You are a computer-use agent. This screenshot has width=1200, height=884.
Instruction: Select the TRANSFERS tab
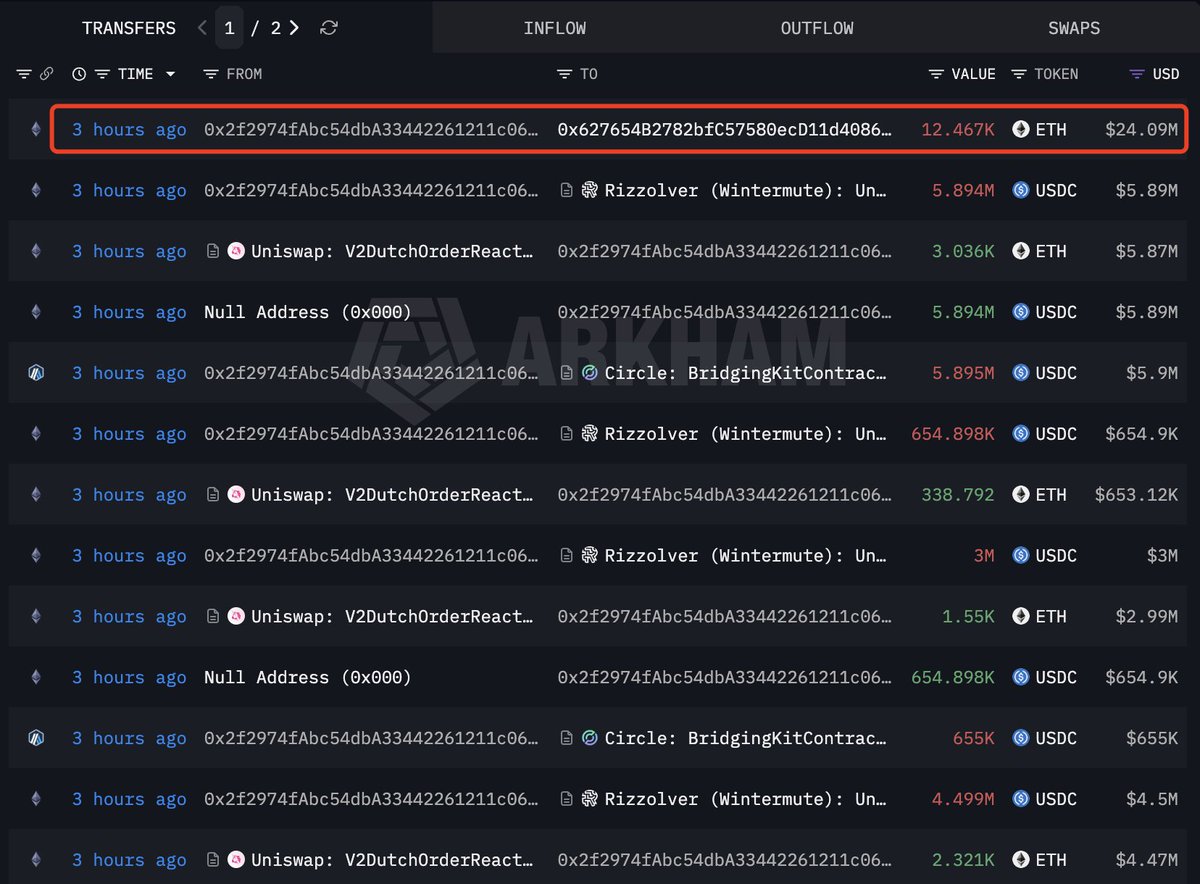click(129, 28)
